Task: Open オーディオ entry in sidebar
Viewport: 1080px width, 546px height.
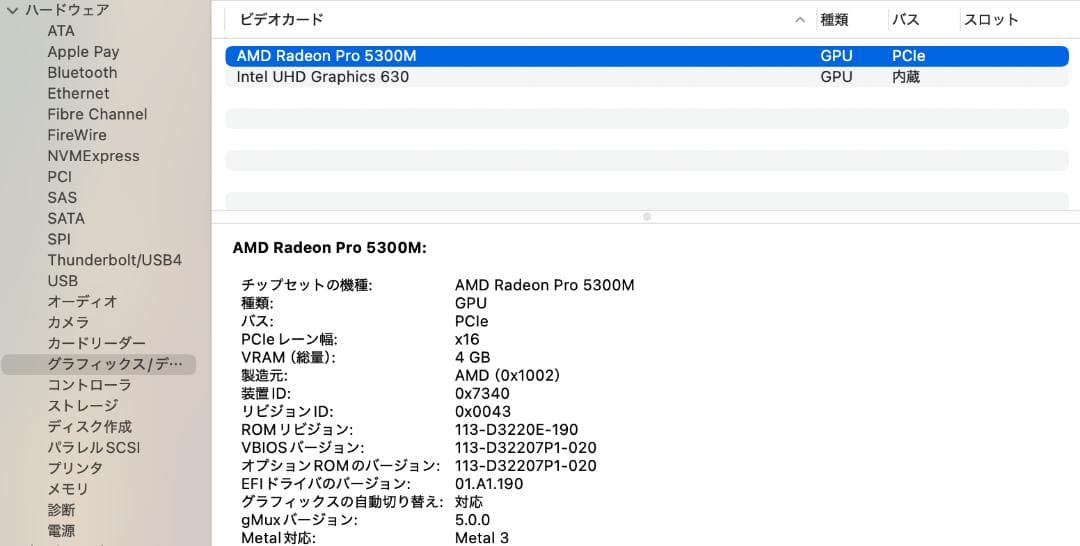Action: pyautogui.click(x=82, y=302)
